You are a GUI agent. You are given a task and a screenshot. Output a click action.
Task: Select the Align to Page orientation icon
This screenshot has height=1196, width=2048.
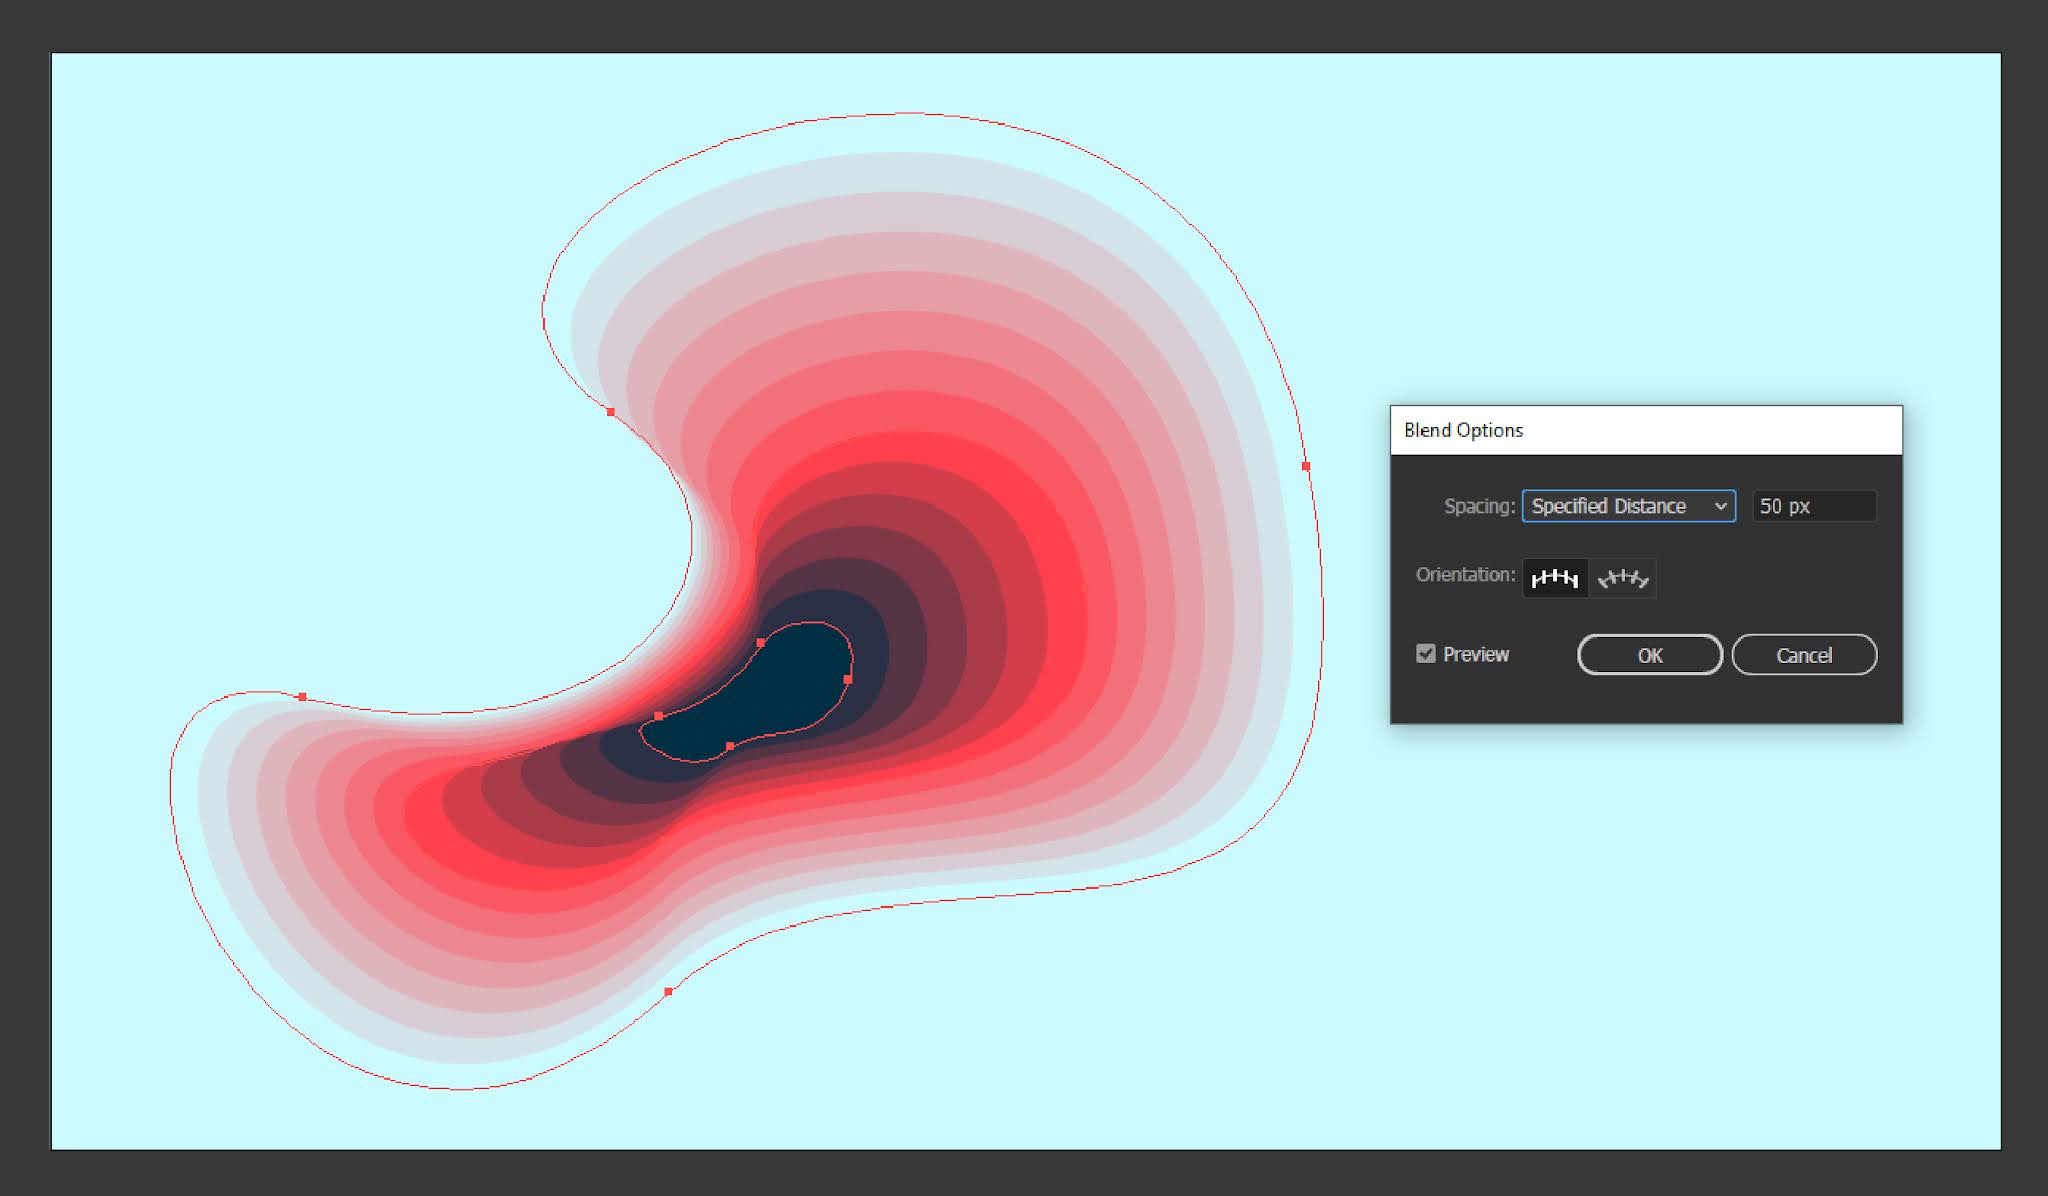click(x=1555, y=578)
